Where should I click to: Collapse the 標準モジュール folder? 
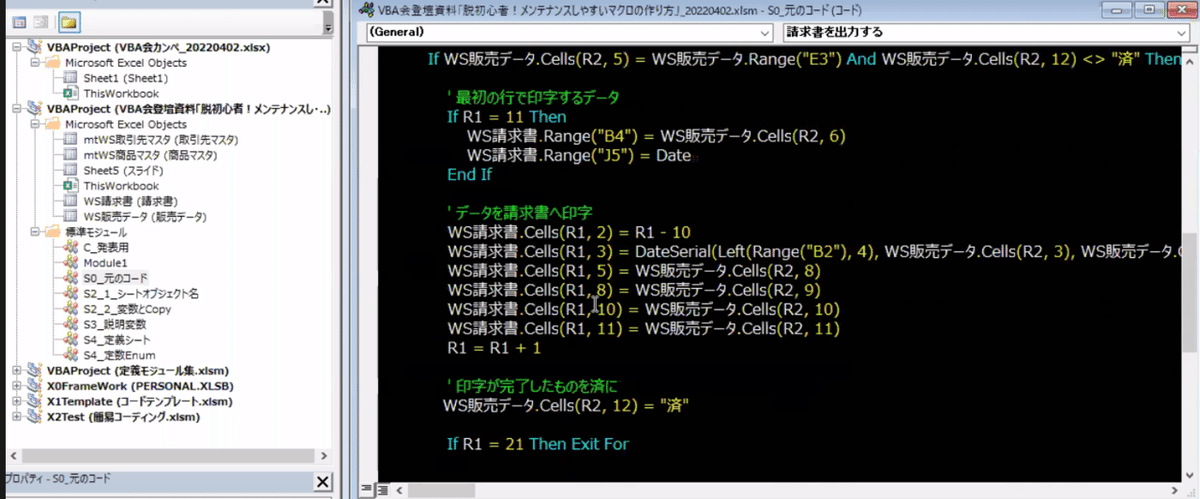tap(34, 231)
